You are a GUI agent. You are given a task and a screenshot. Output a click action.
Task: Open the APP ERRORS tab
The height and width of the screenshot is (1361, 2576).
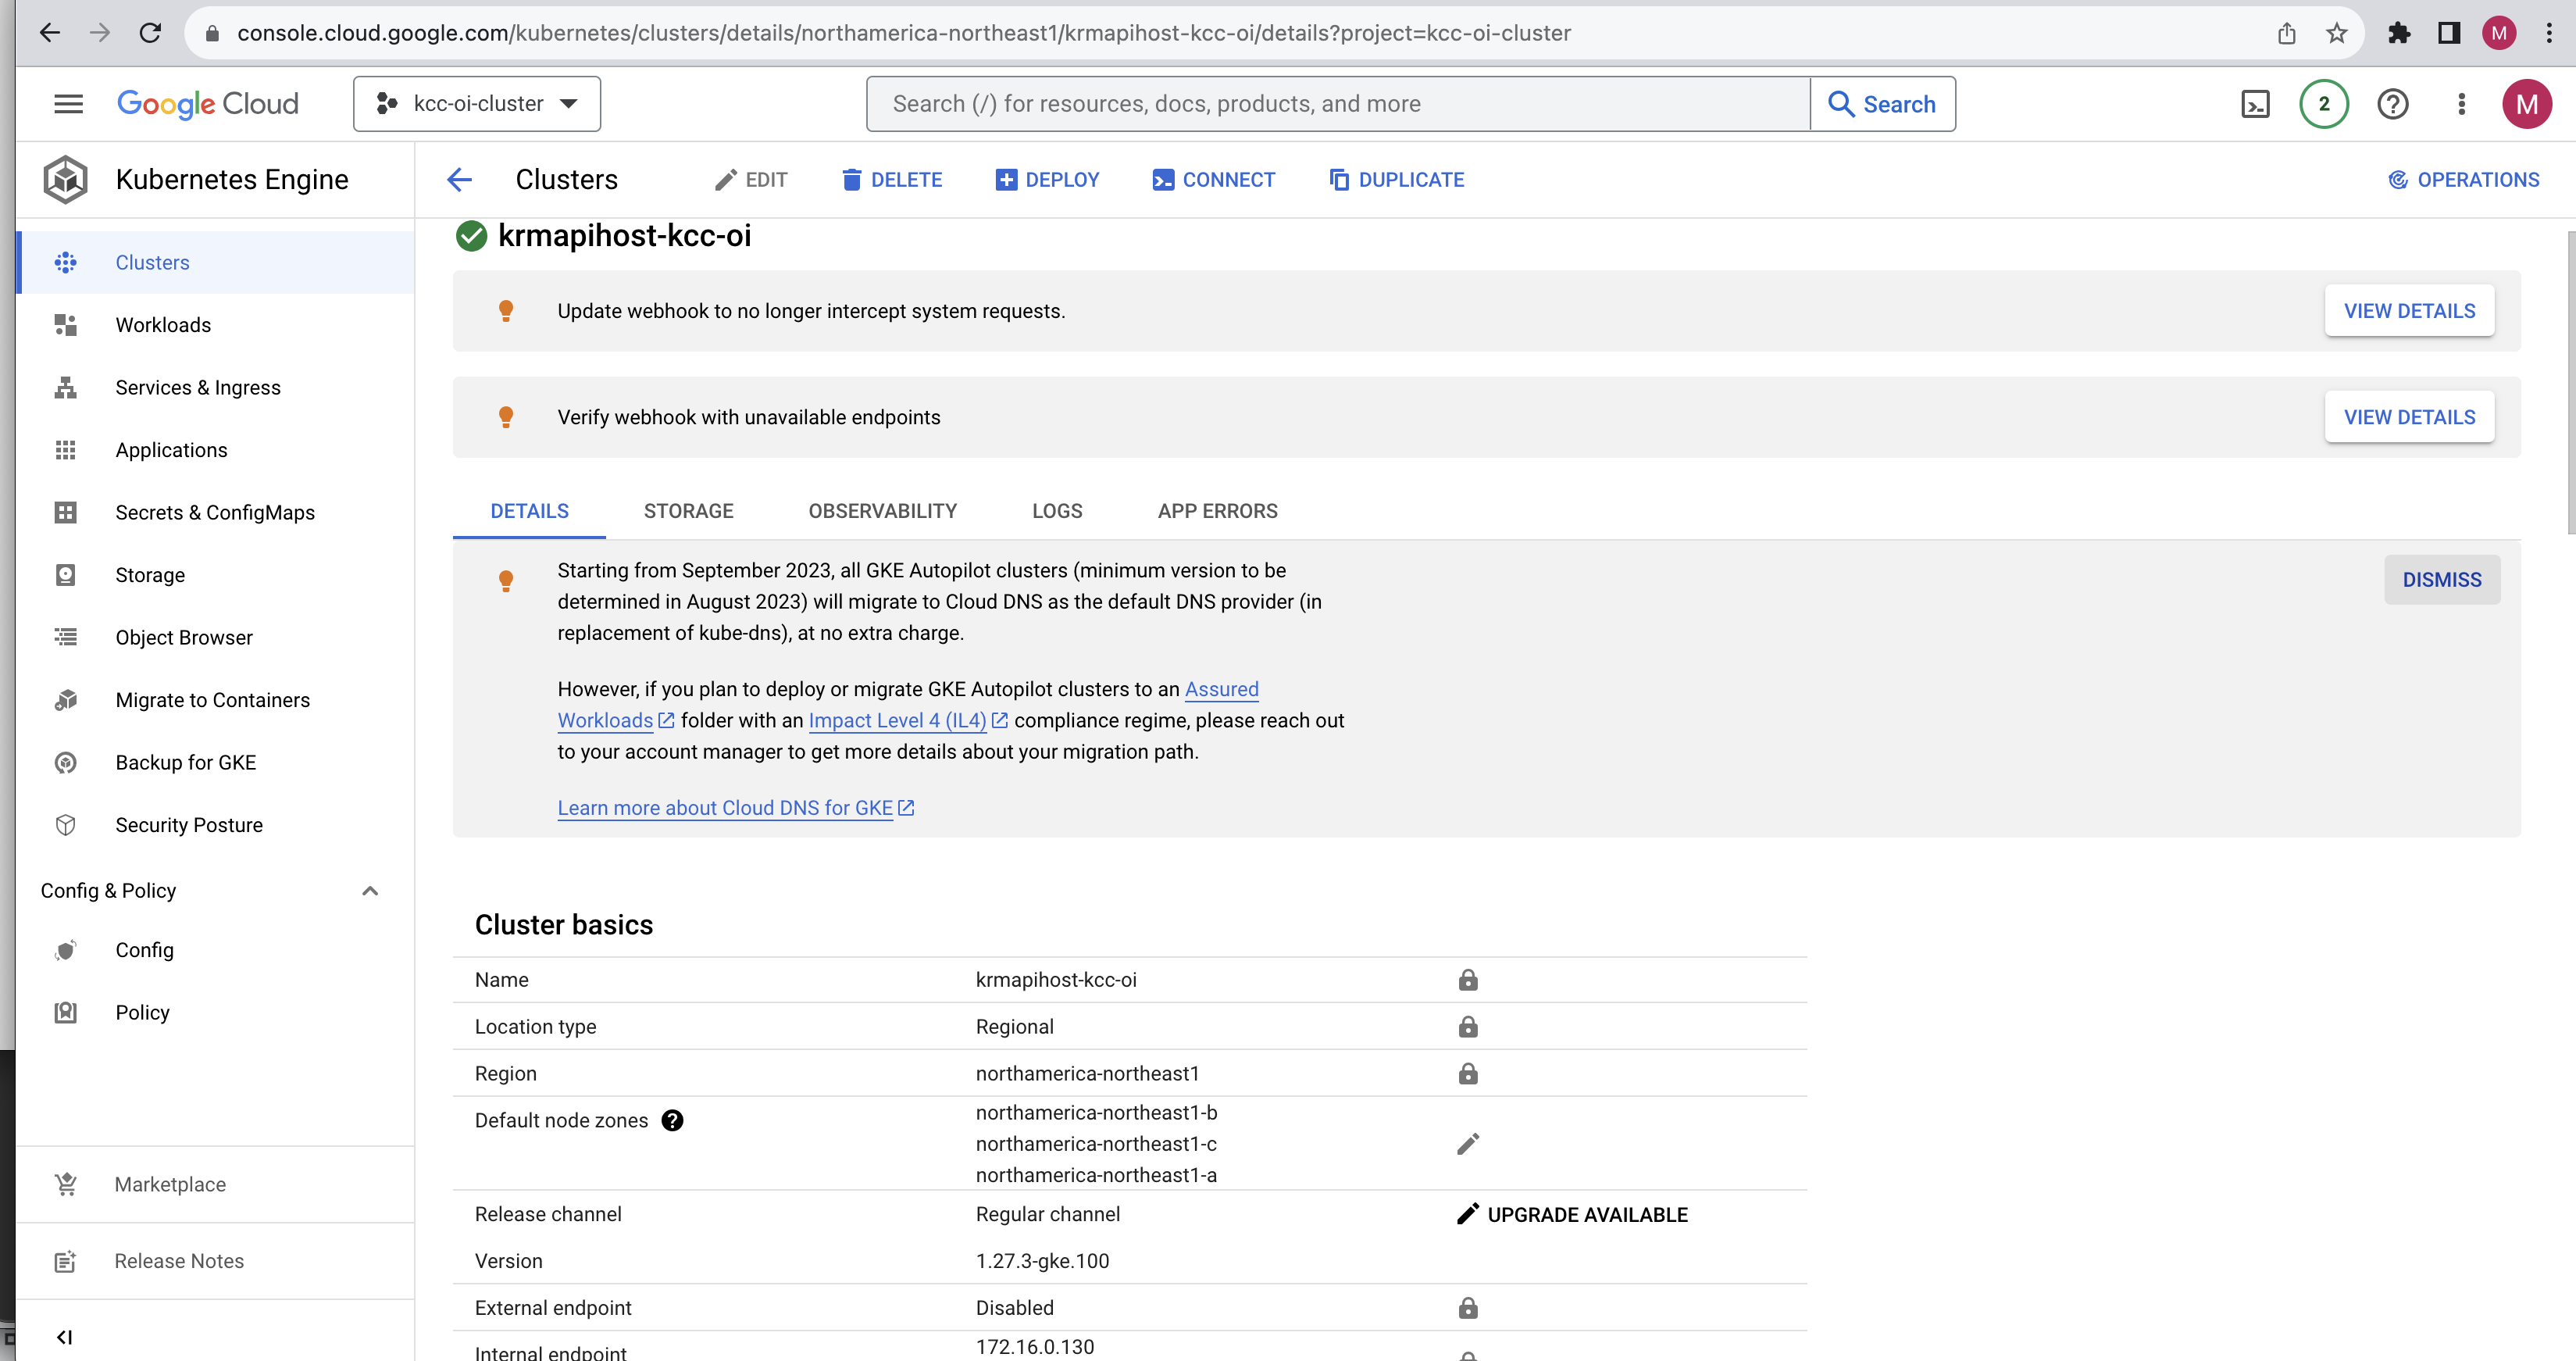[1217, 510]
